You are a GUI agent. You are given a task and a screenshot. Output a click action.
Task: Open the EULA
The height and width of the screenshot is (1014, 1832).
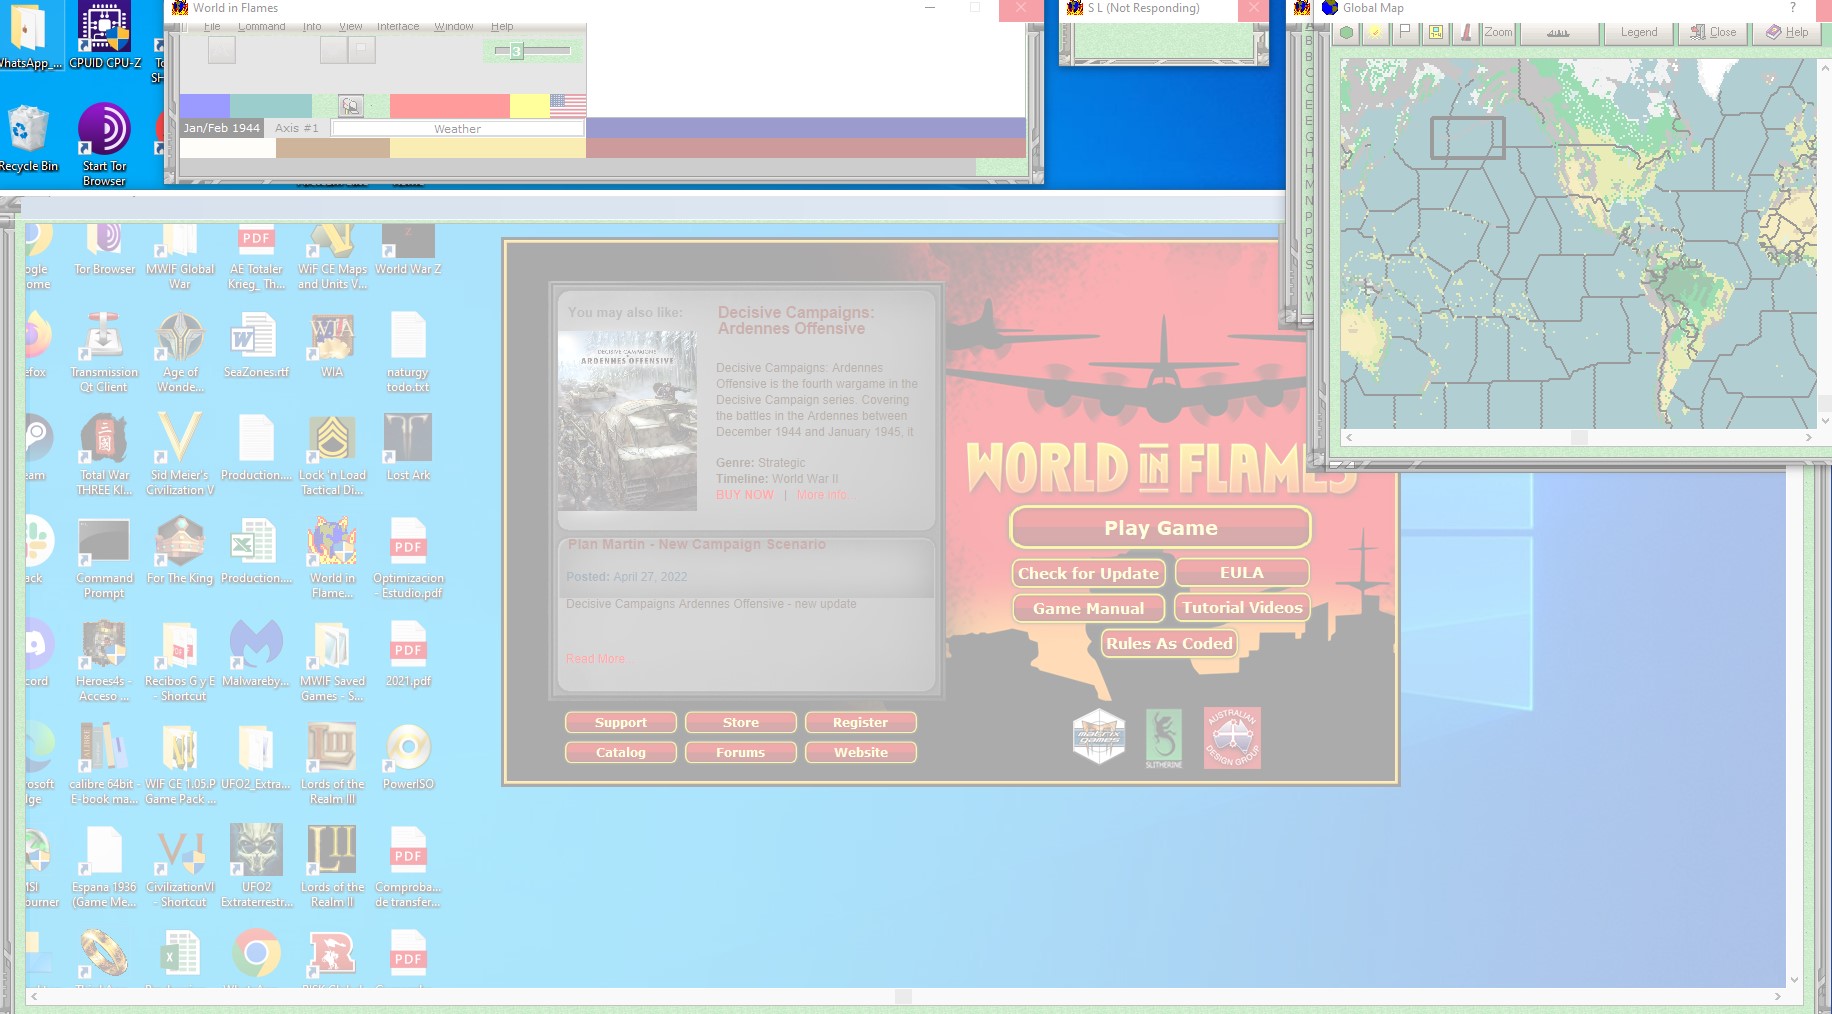1242,573
